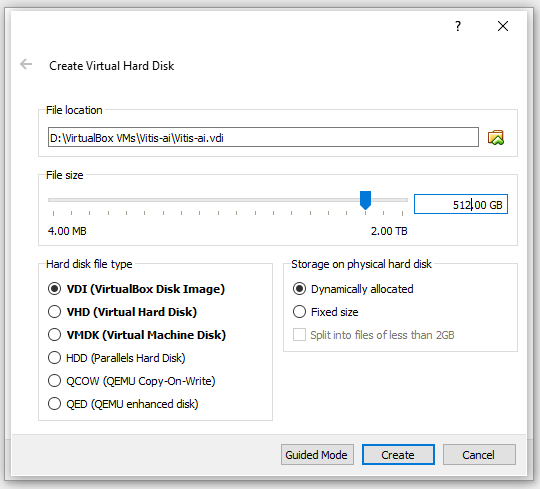Switch to Guided Mode
Image resolution: width=540 pixels, height=489 pixels.
[317, 455]
